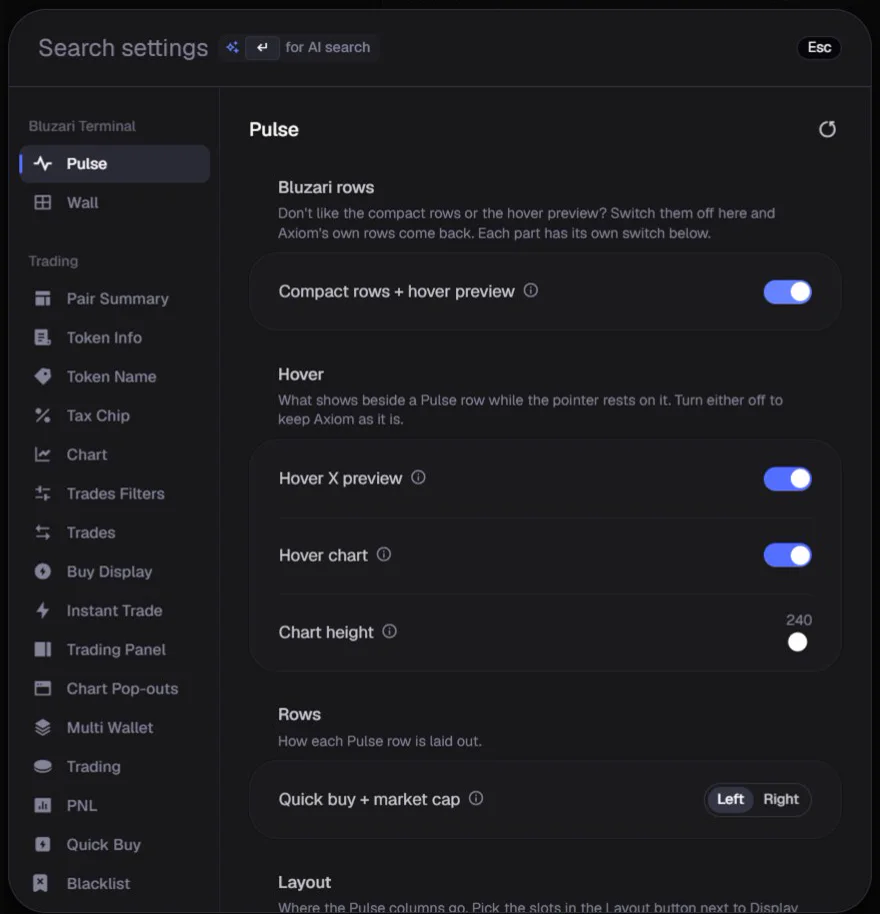Show info for Compact rows + hover preview
Image resolution: width=880 pixels, height=914 pixels.
pyautogui.click(x=530, y=290)
